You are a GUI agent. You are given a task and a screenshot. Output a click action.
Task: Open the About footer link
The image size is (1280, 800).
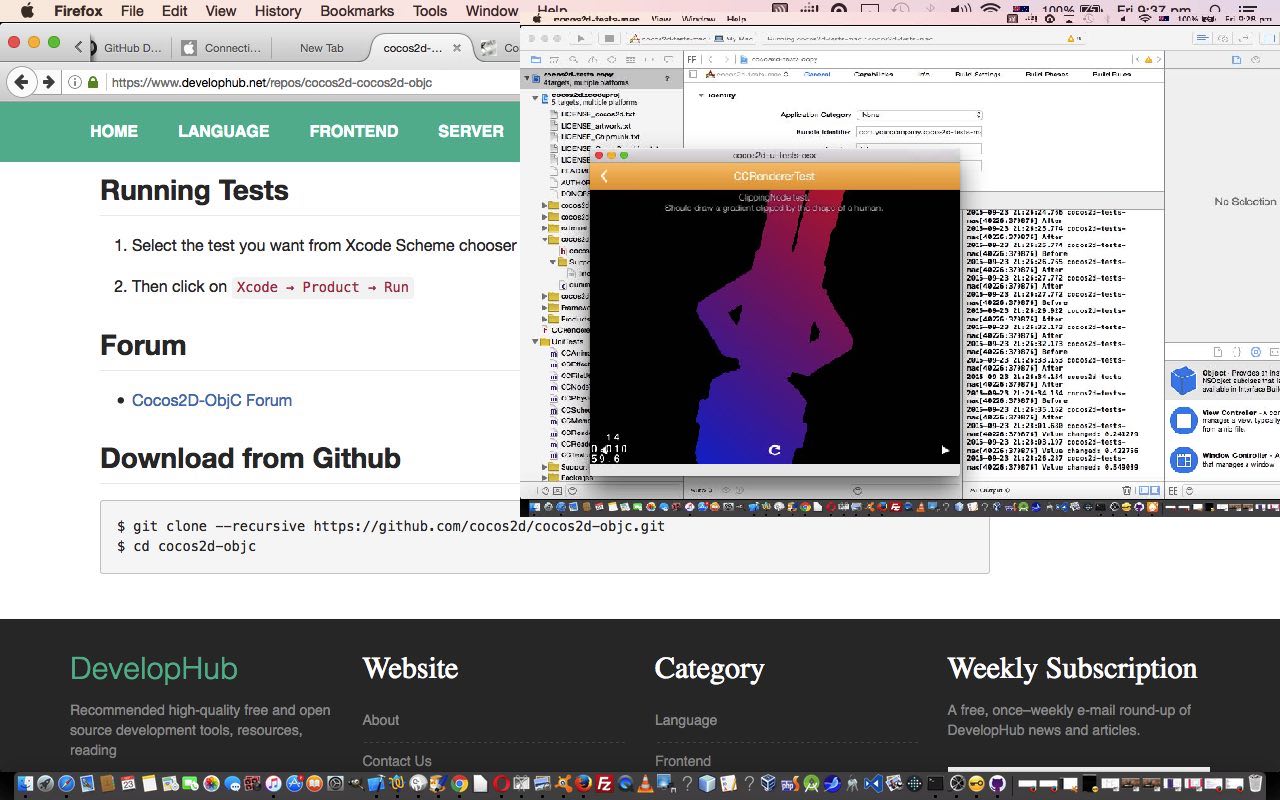(x=380, y=720)
